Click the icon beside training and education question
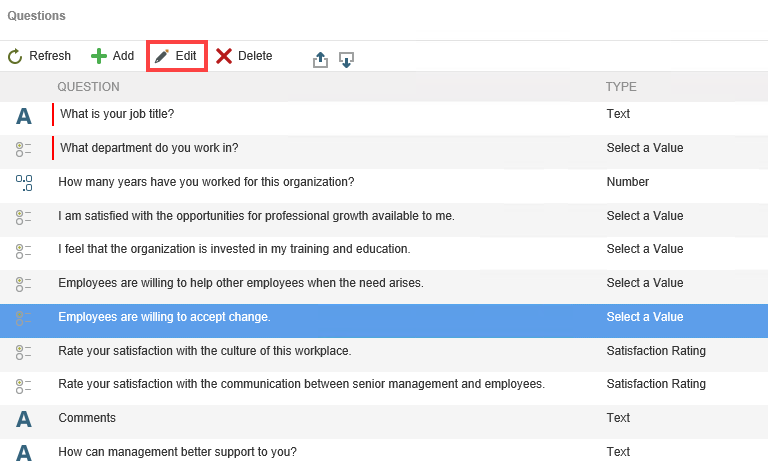Image resolution: width=768 pixels, height=471 pixels. 24,250
